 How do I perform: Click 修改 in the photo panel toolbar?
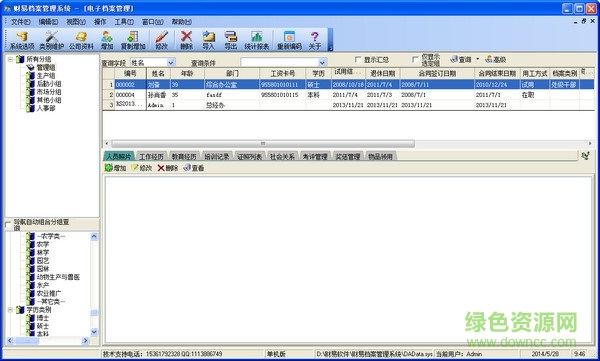point(142,168)
